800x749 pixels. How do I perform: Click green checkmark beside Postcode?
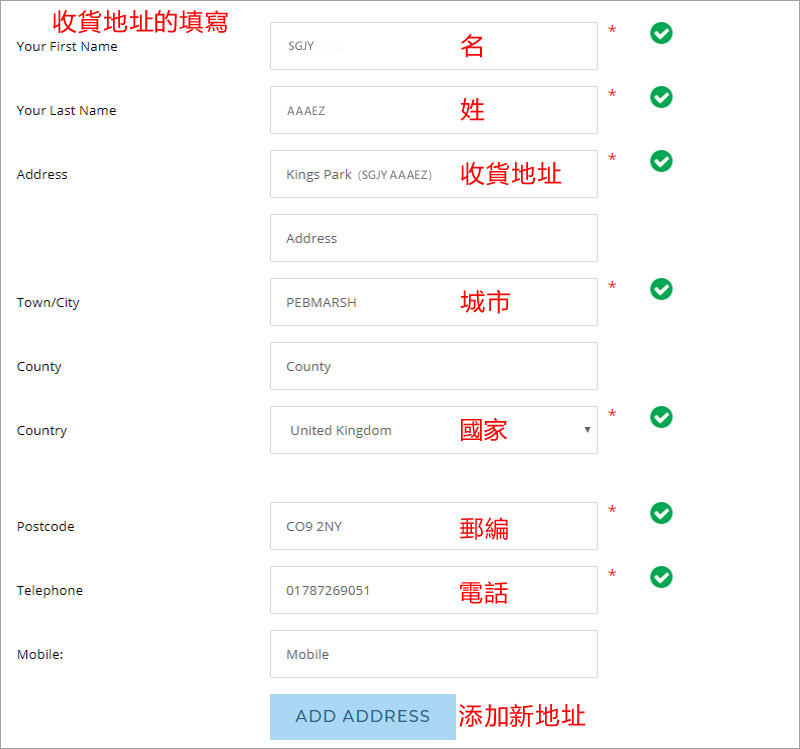point(661,513)
